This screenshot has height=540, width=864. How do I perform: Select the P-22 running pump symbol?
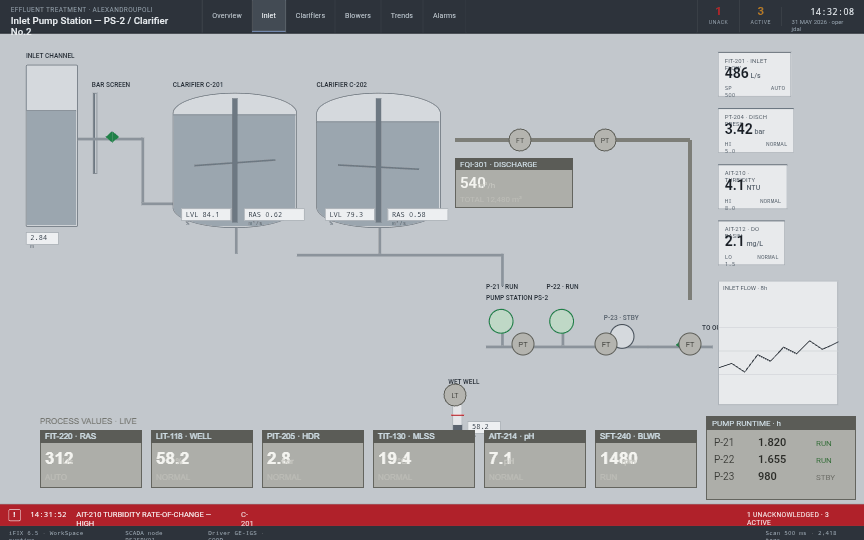pyautogui.click(x=561, y=321)
